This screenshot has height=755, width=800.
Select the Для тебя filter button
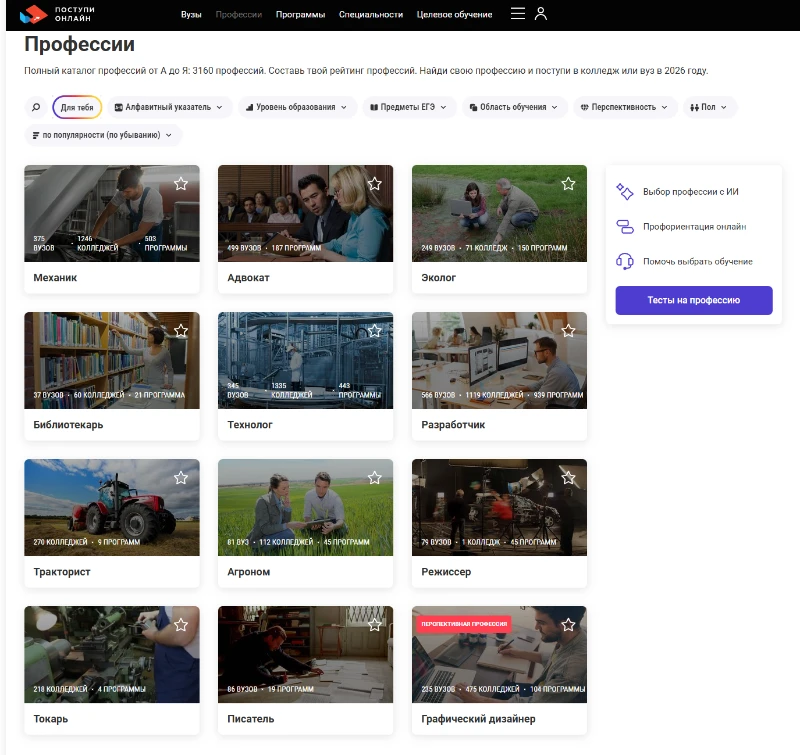[77, 107]
